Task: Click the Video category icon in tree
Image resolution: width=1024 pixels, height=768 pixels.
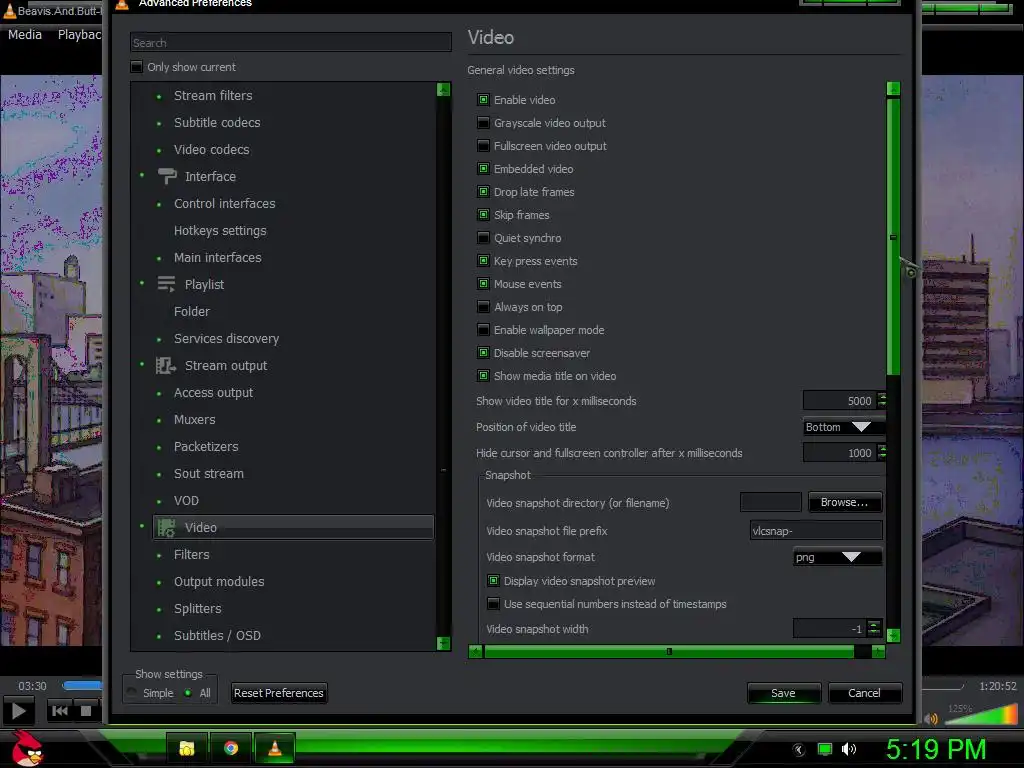Action: (167, 528)
